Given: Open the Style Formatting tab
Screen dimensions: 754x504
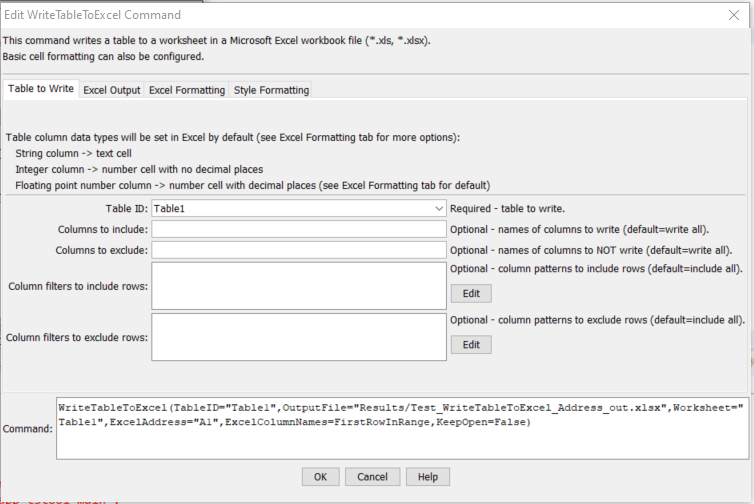Looking at the screenshot, I should [271, 90].
